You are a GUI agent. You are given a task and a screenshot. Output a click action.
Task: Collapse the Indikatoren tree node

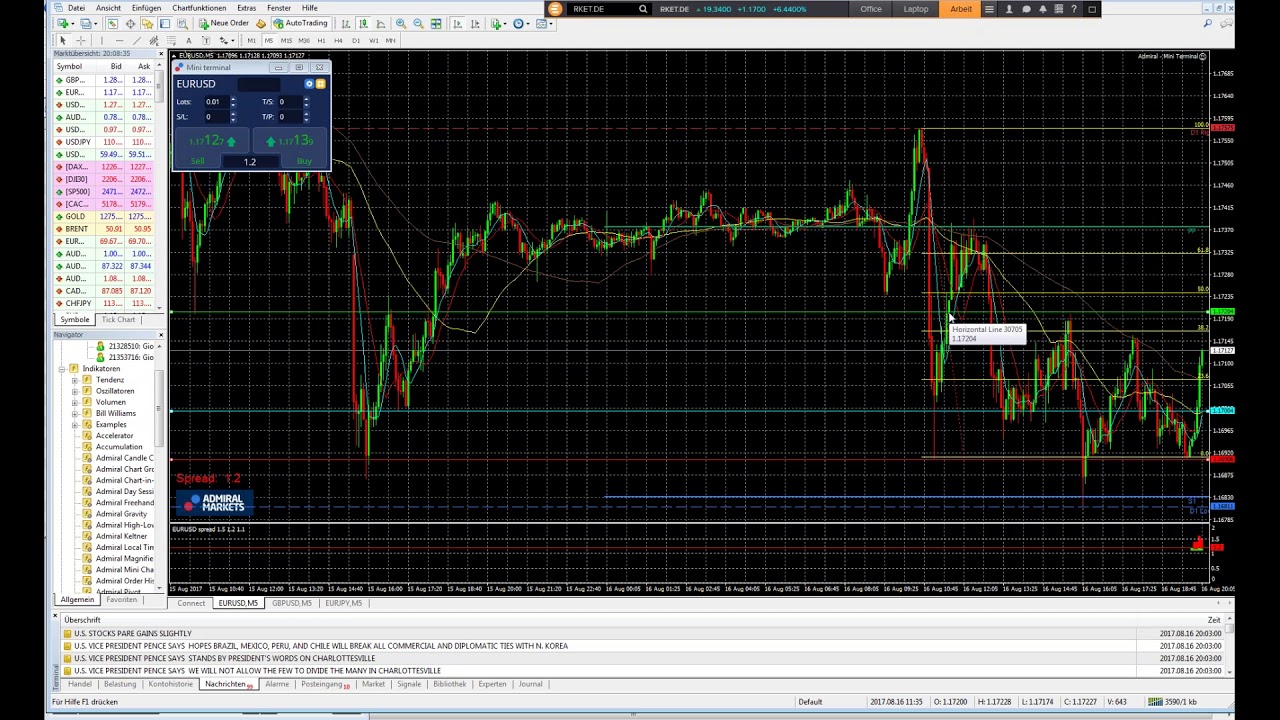(62, 369)
